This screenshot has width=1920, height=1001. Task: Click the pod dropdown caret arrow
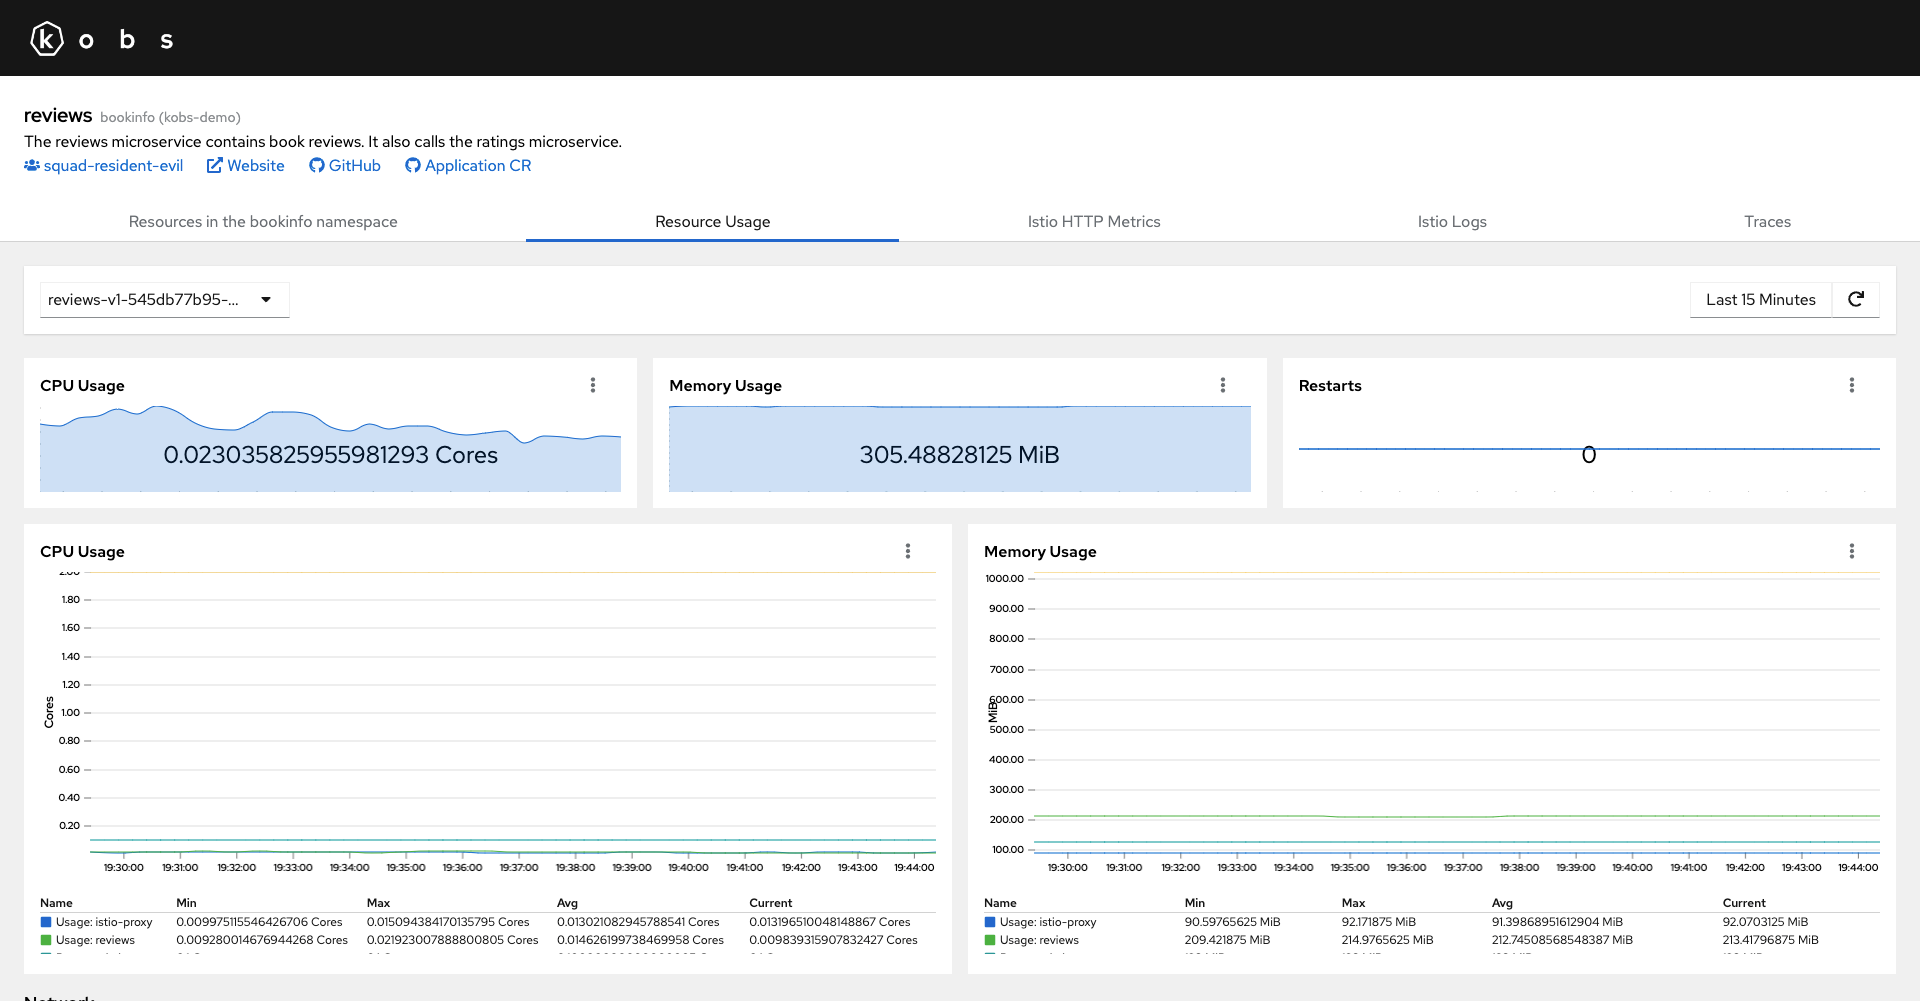click(266, 300)
